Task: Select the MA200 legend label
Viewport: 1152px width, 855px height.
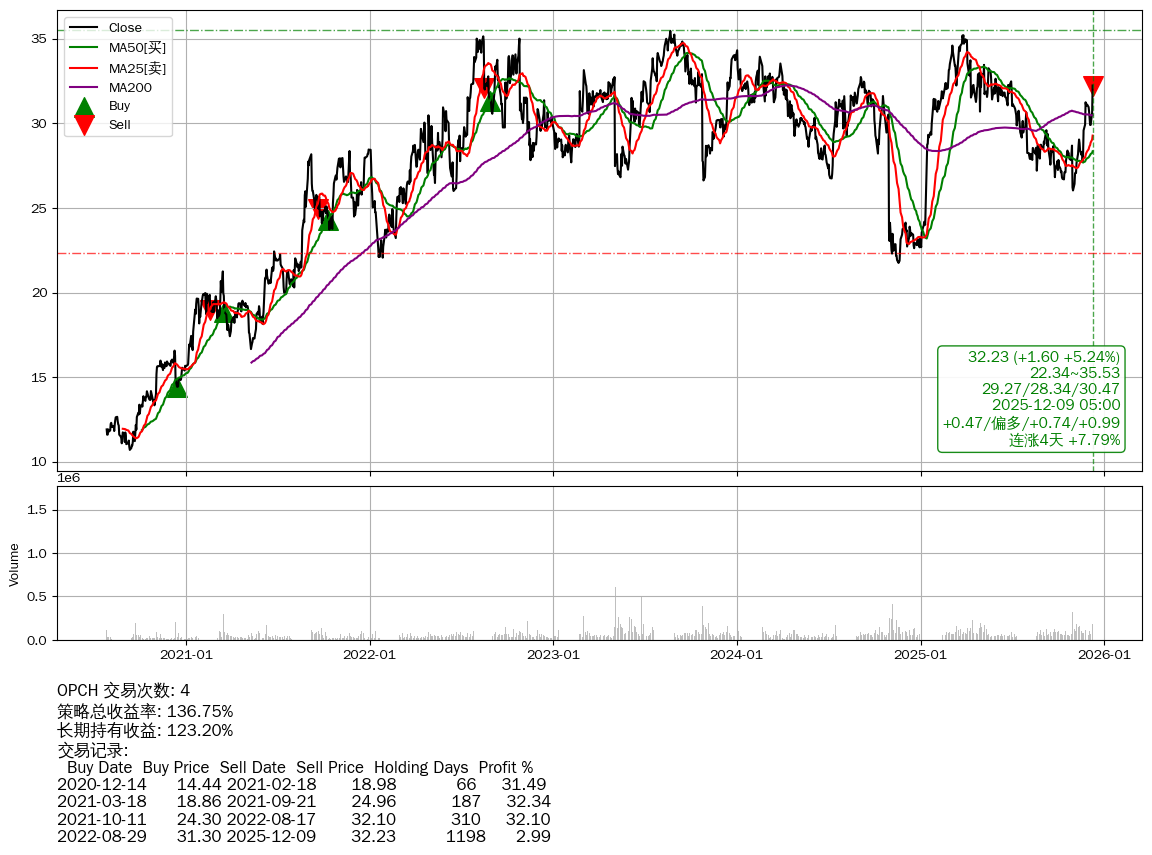Action: coord(130,88)
